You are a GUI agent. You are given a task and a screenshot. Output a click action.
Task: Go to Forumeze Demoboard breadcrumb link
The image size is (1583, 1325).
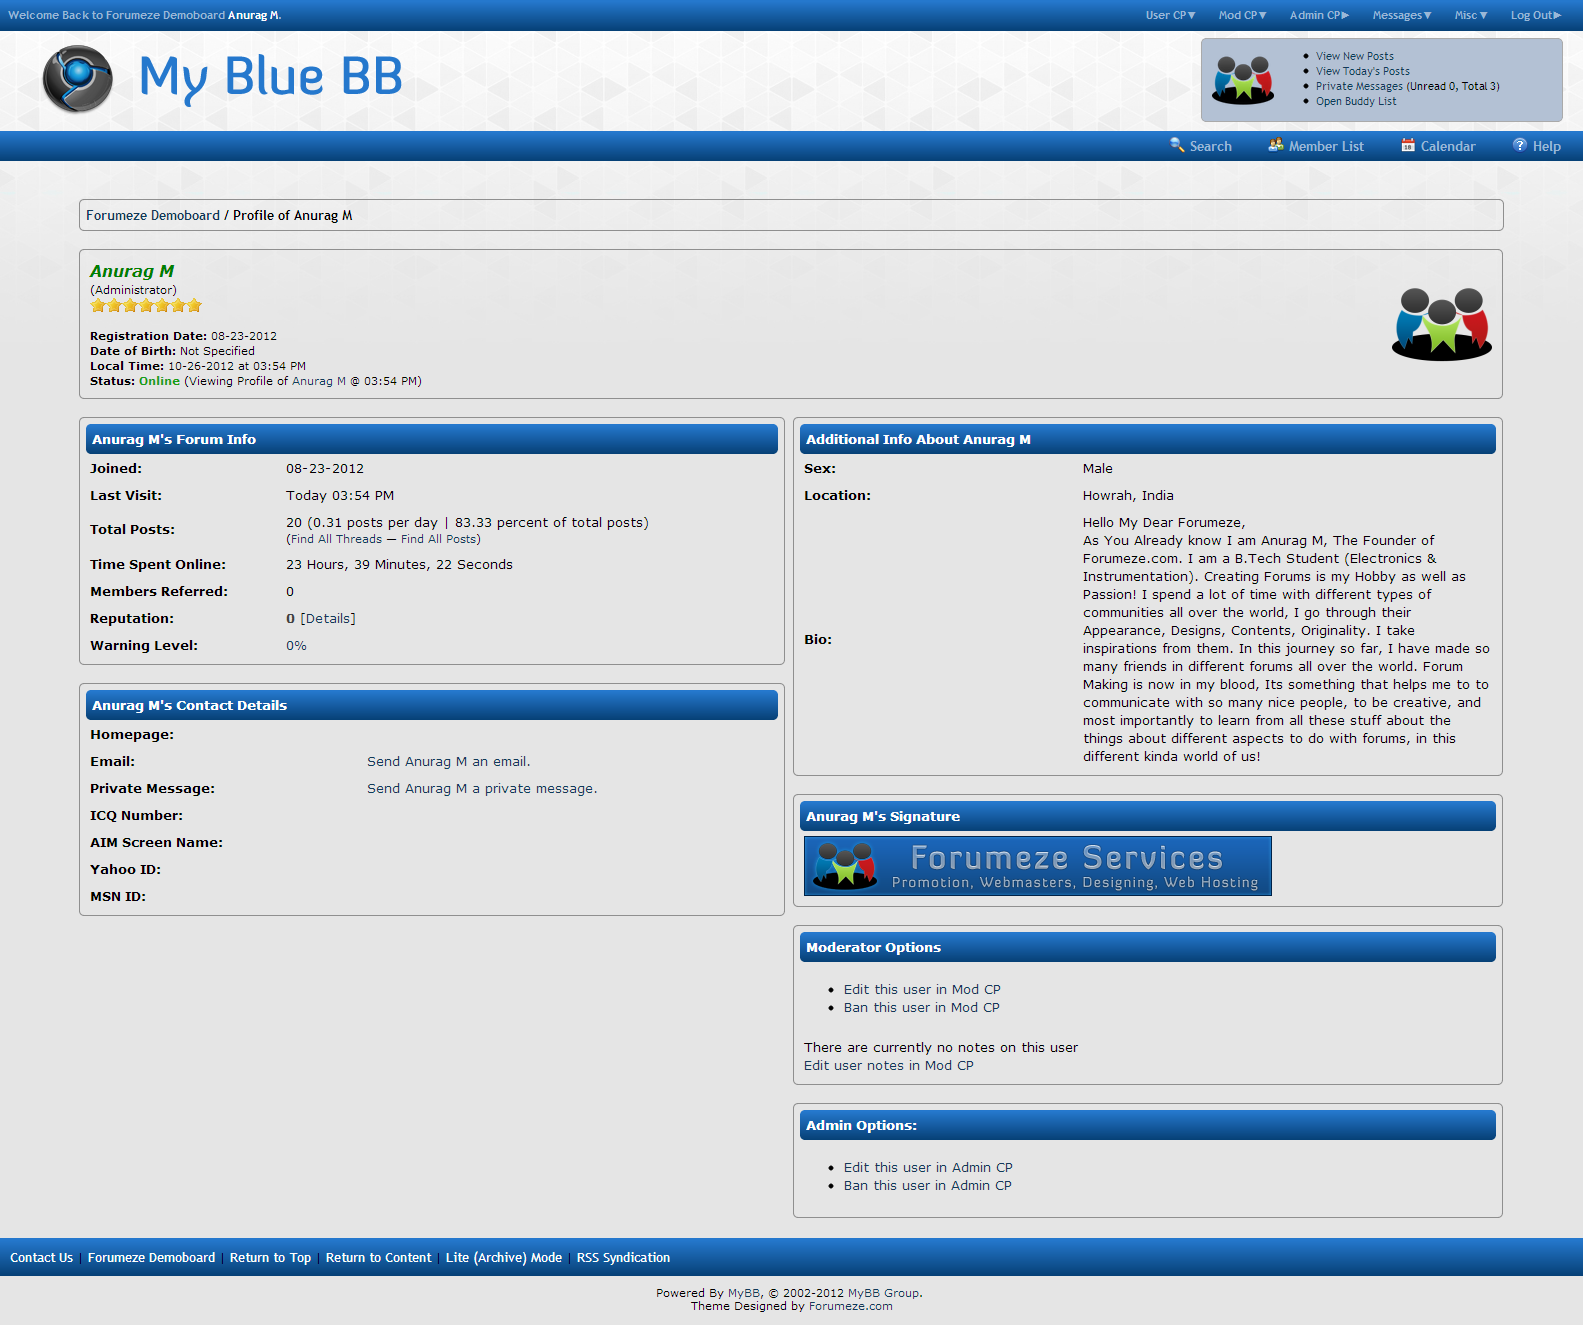coord(153,215)
